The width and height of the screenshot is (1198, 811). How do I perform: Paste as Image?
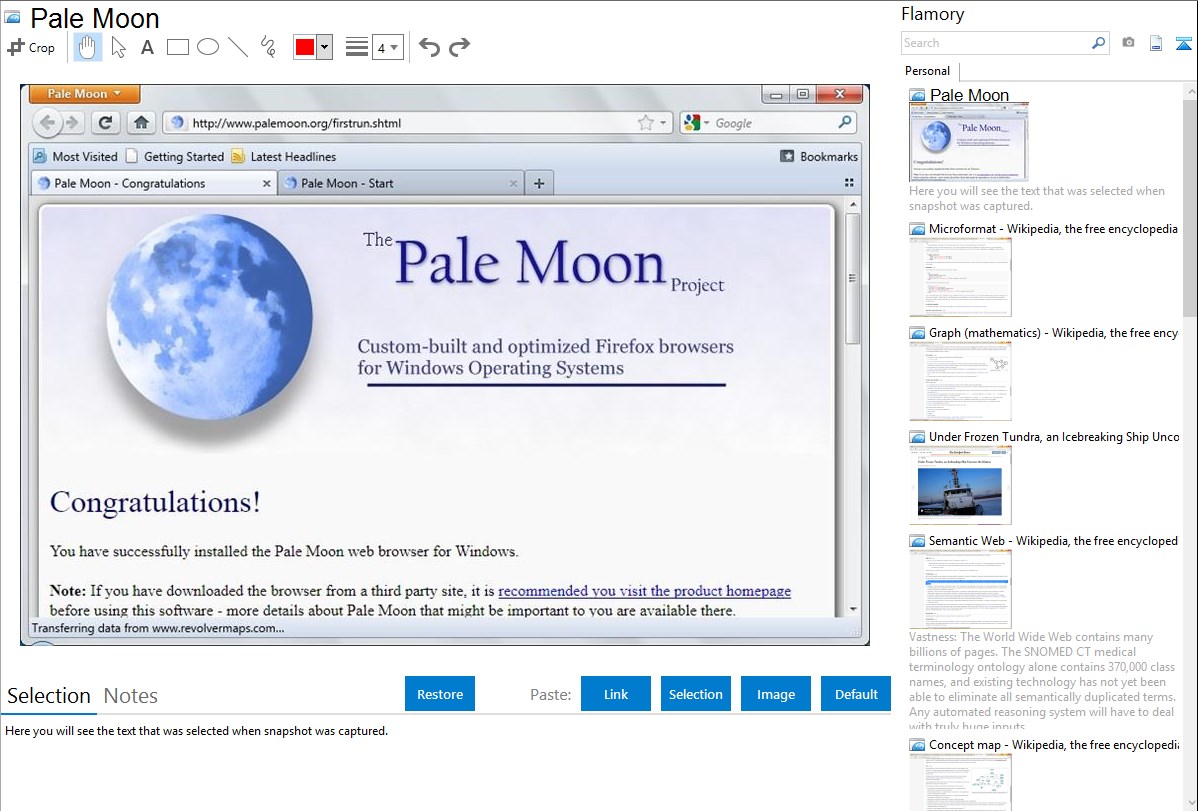[x=776, y=694]
